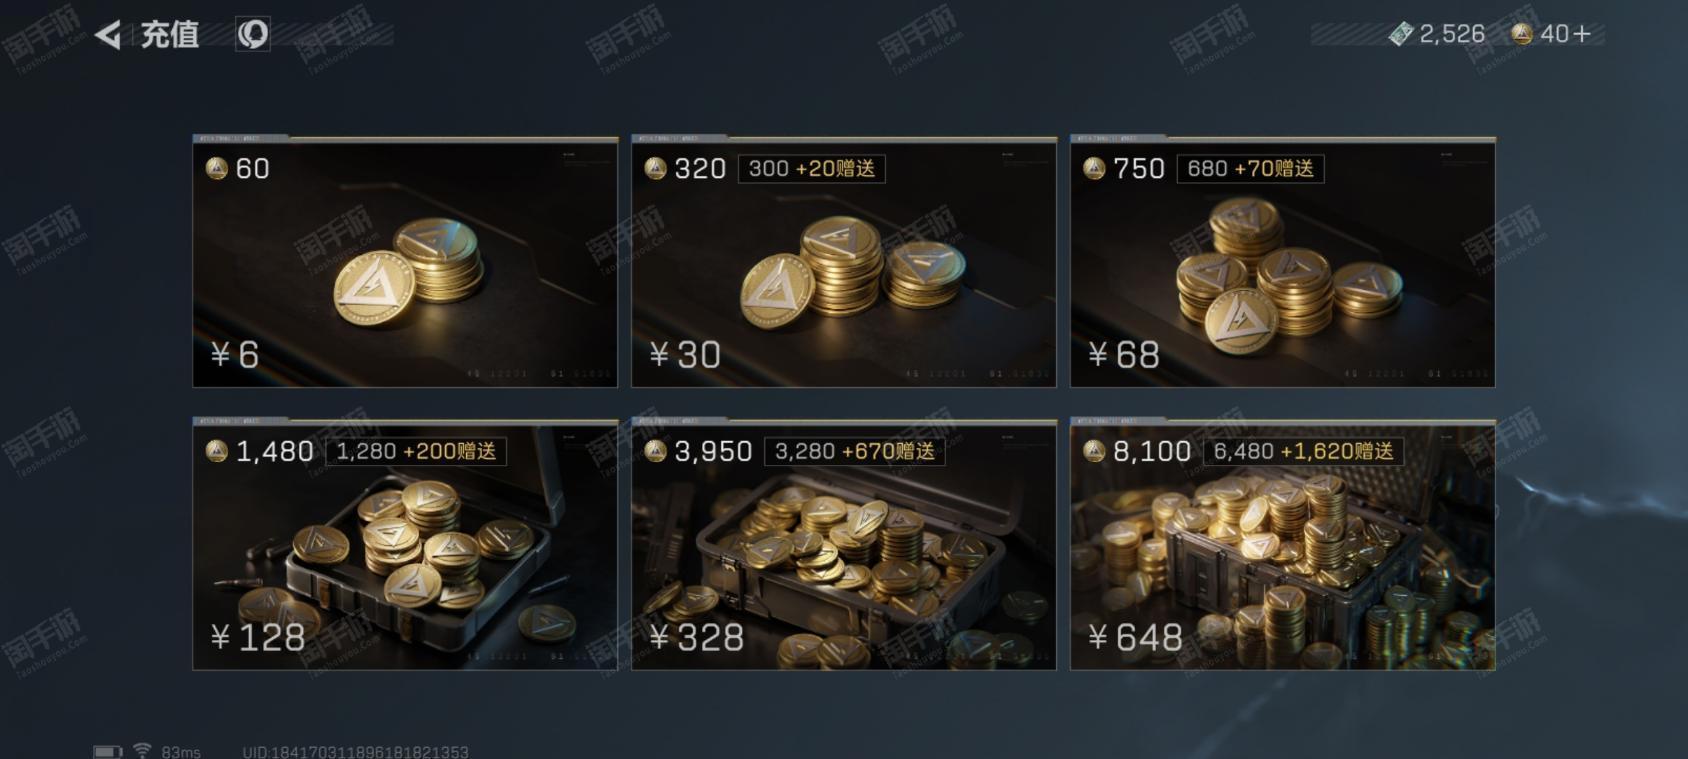Purchase the 1,480 coin case pack
Screen dimensions: 1688x759
(405, 545)
